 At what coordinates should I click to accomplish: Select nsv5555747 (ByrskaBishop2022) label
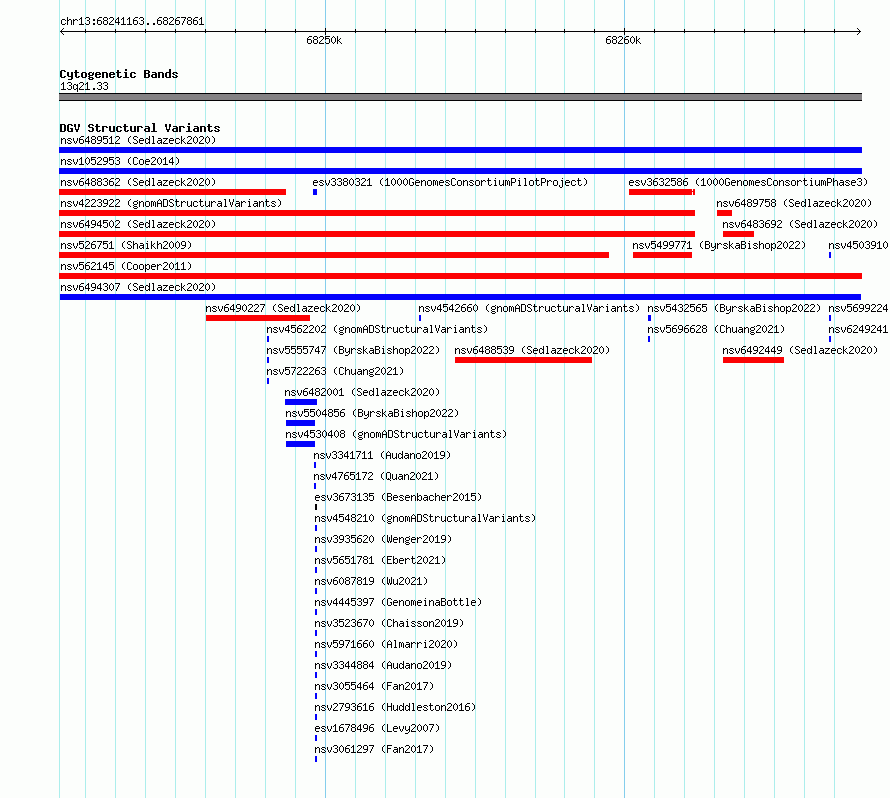click(x=353, y=350)
